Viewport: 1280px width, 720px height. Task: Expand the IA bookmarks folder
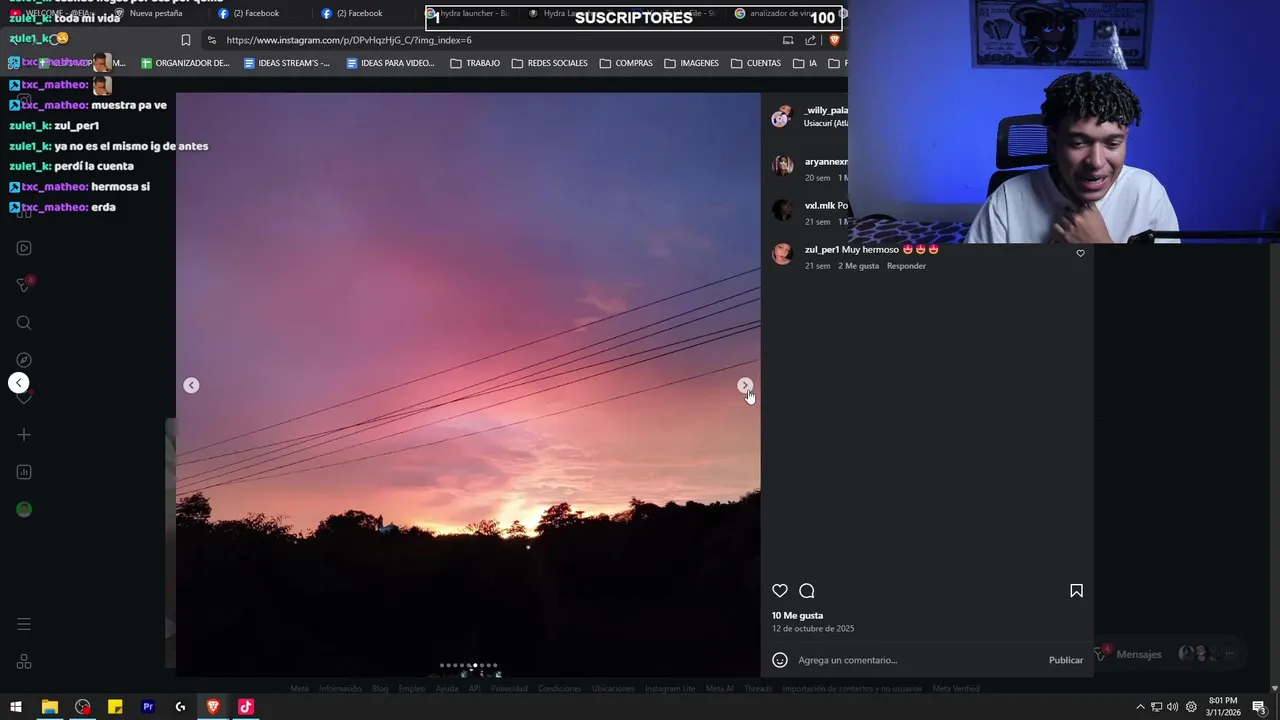coord(805,63)
